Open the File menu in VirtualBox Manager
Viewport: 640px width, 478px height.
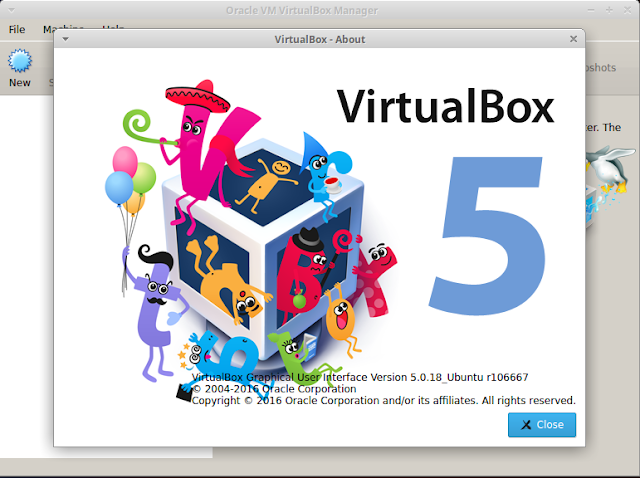click(17, 29)
